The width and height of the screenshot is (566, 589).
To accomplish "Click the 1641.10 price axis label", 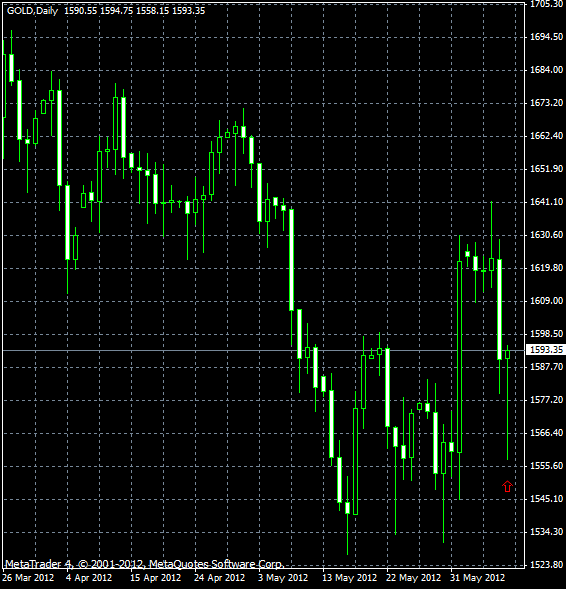I will (546, 202).
